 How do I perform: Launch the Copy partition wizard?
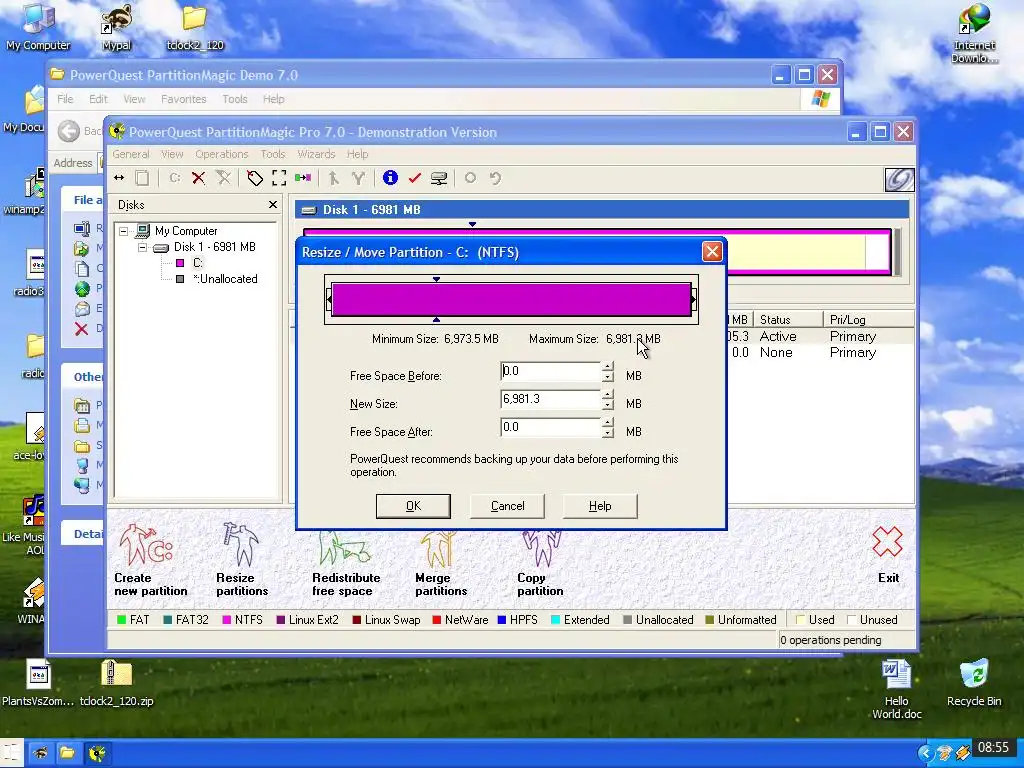coord(540,563)
